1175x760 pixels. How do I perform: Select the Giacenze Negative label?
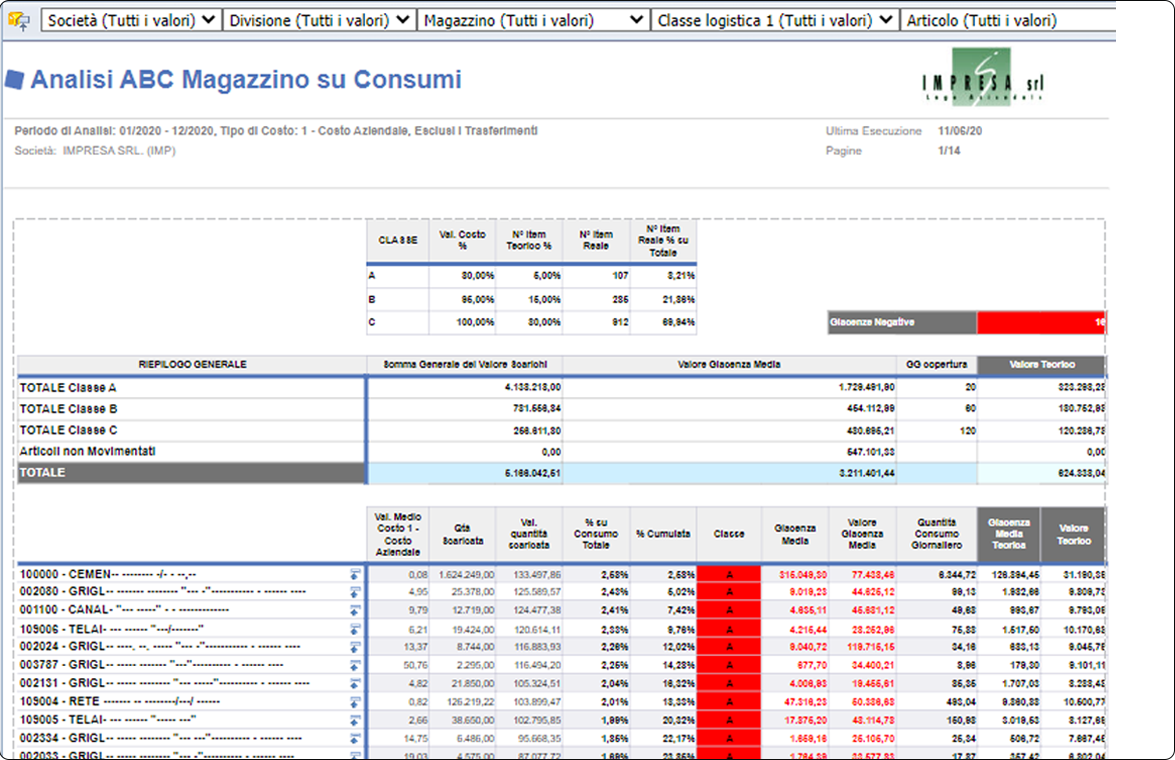coord(902,322)
